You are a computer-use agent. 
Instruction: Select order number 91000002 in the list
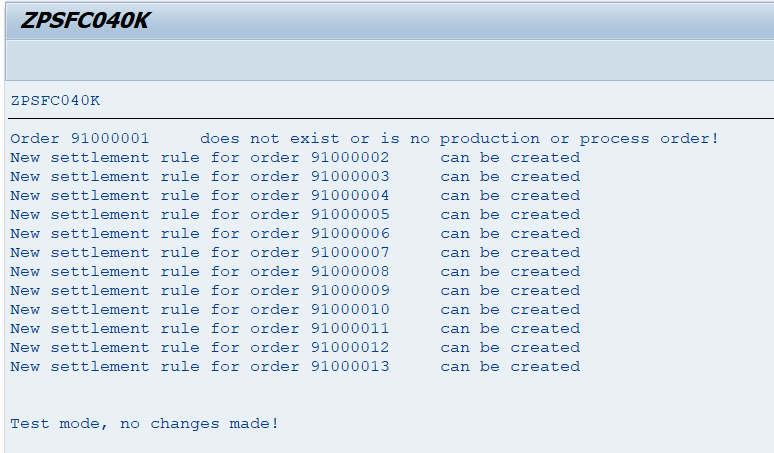(x=350, y=157)
